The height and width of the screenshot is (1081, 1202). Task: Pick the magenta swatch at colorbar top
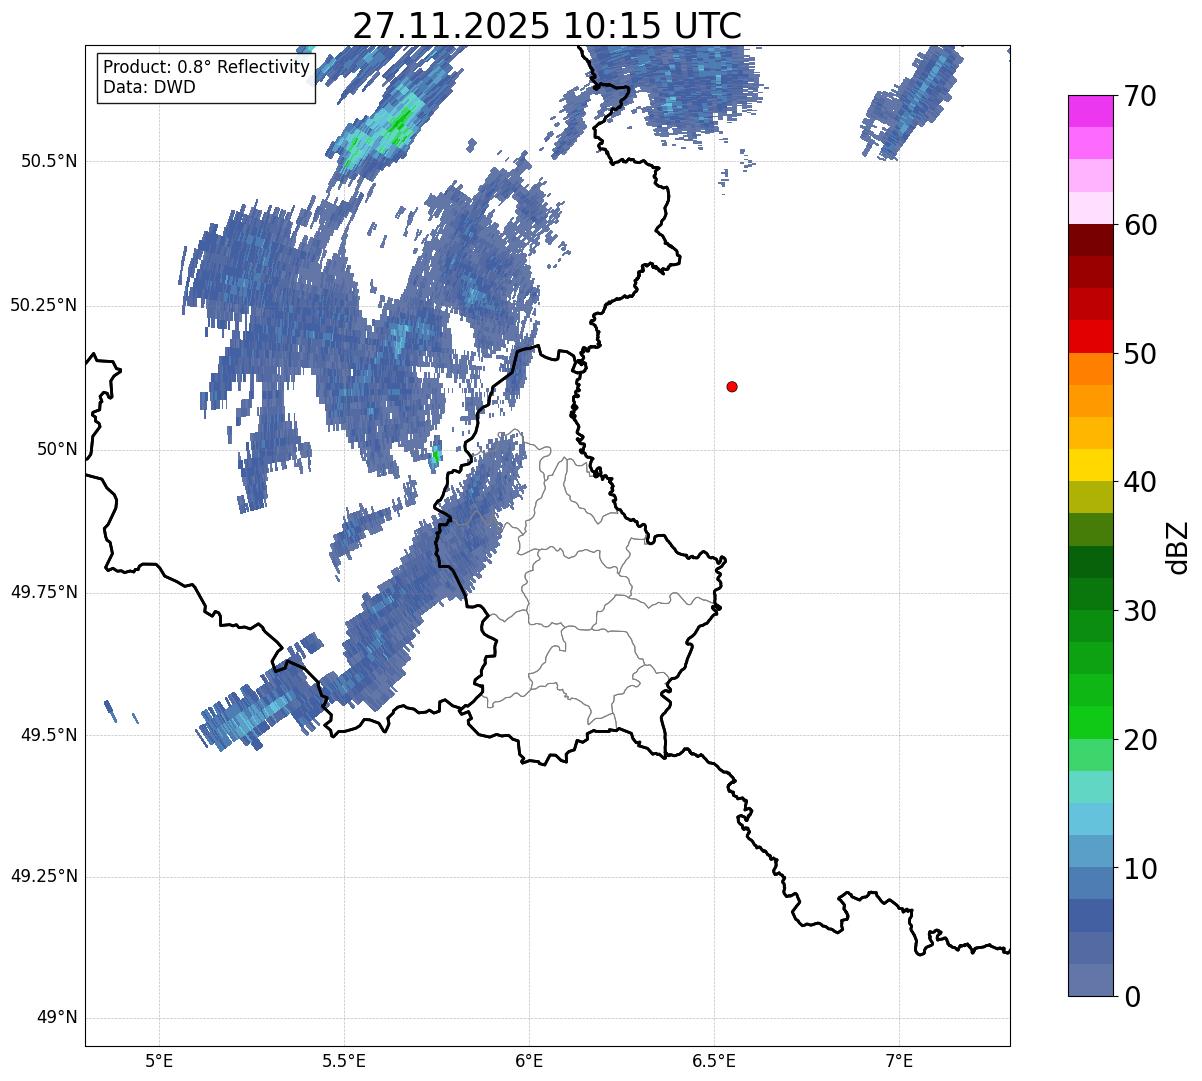pos(1089,111)
